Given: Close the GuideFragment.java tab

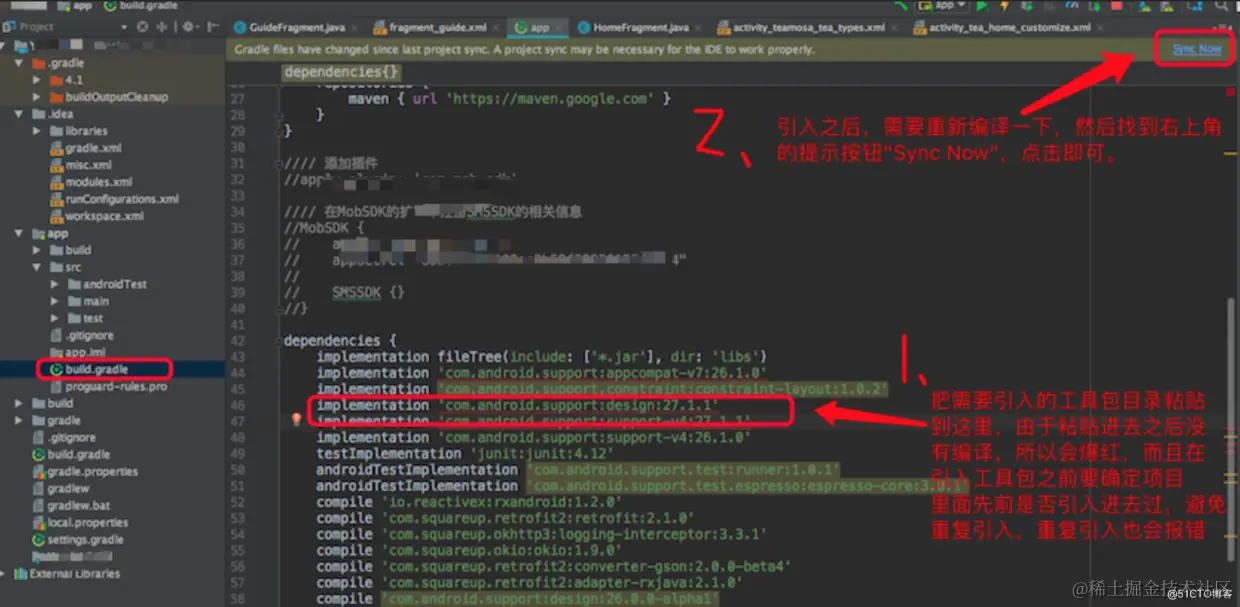Looking at the screenshot, I should [x=354, y=27].
